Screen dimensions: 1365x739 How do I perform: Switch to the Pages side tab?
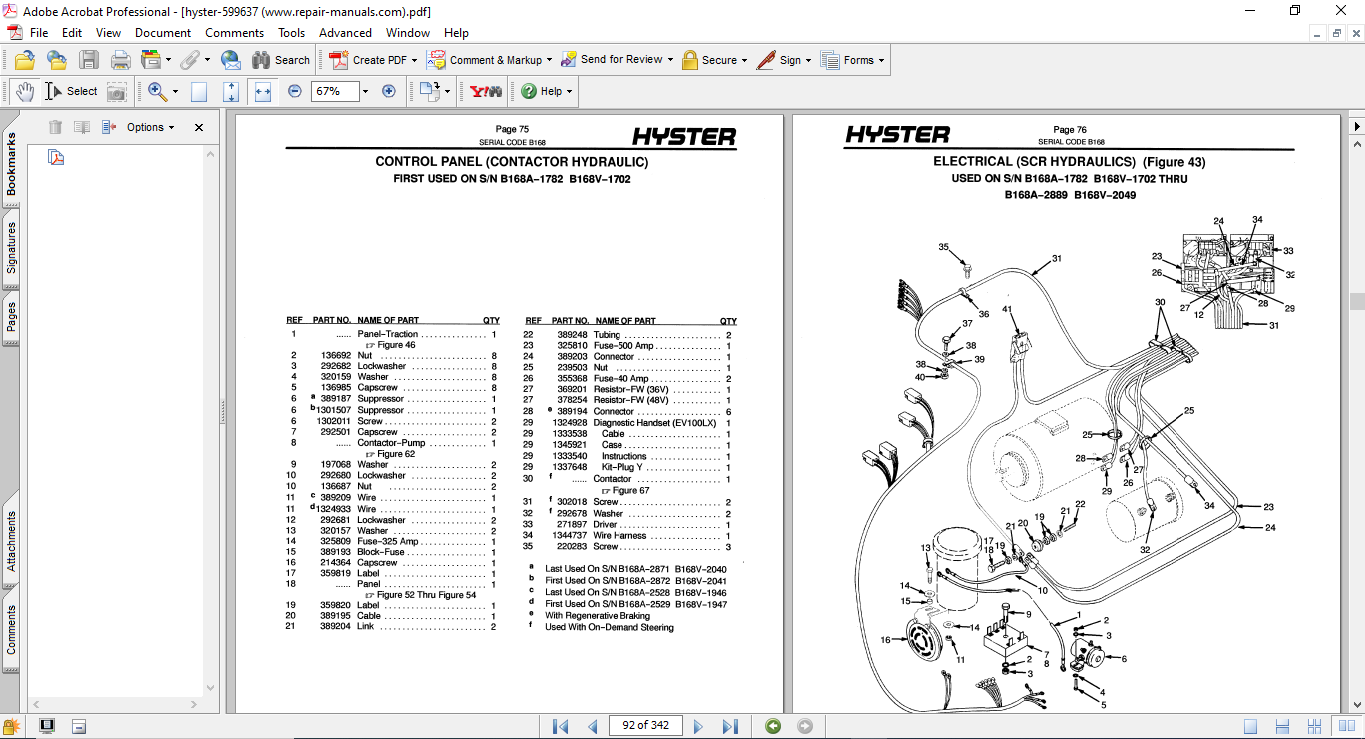pos(11,317)
